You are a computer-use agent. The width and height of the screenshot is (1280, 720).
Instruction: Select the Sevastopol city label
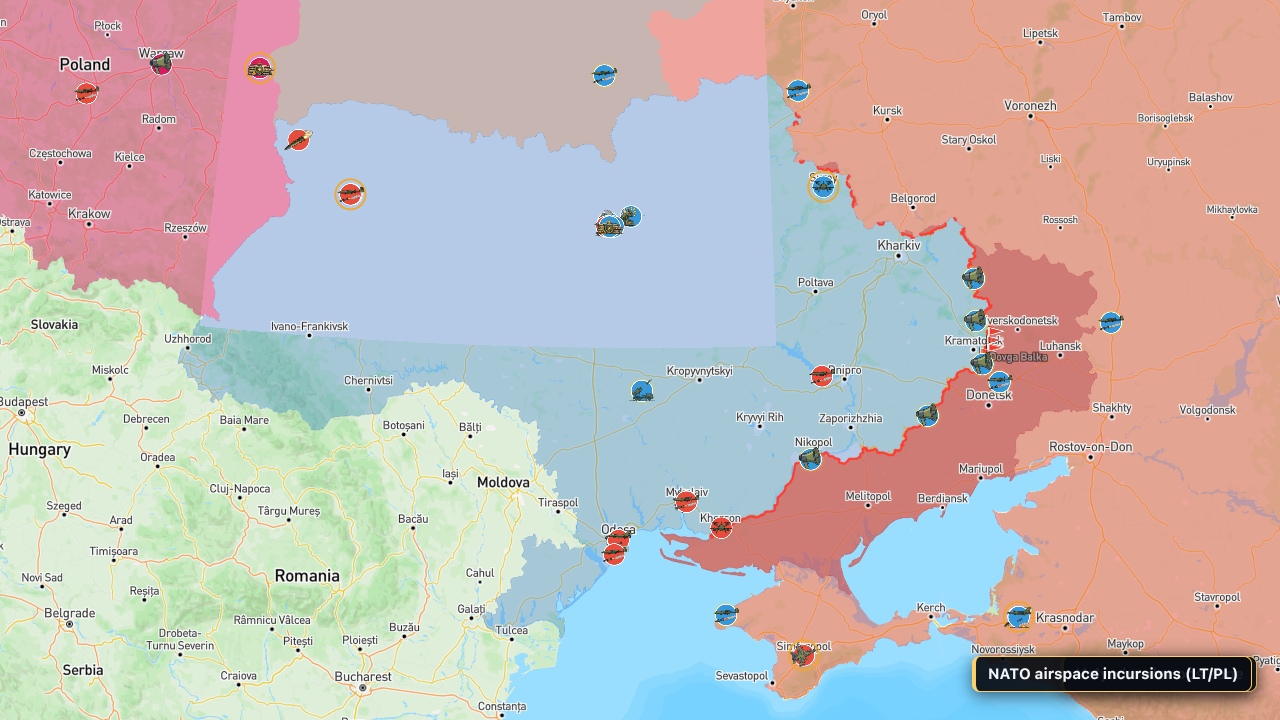pyautogui.click(x=742, y=676)
